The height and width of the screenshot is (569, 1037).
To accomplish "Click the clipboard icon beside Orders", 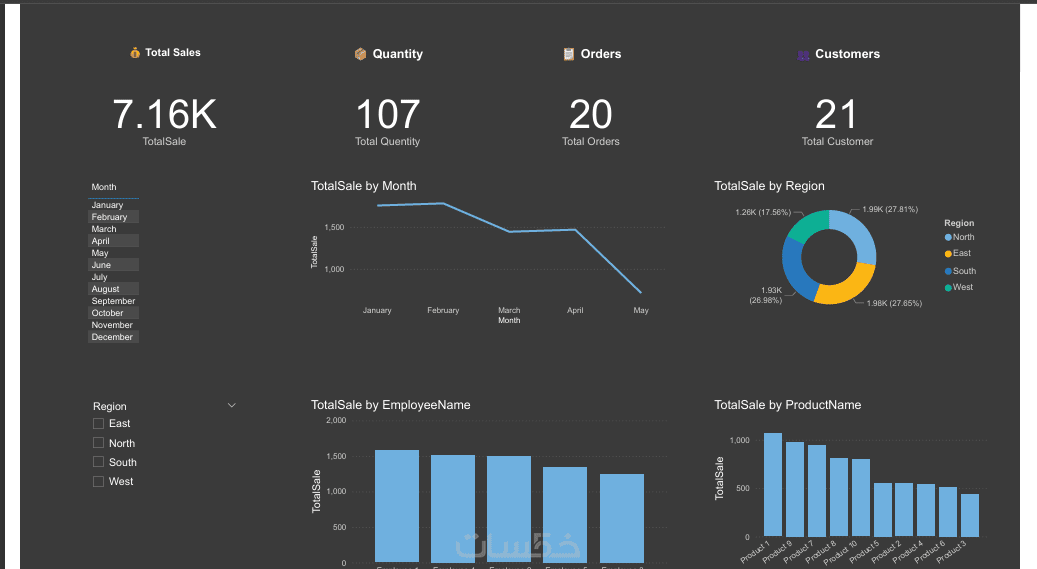I will (569, 54).
